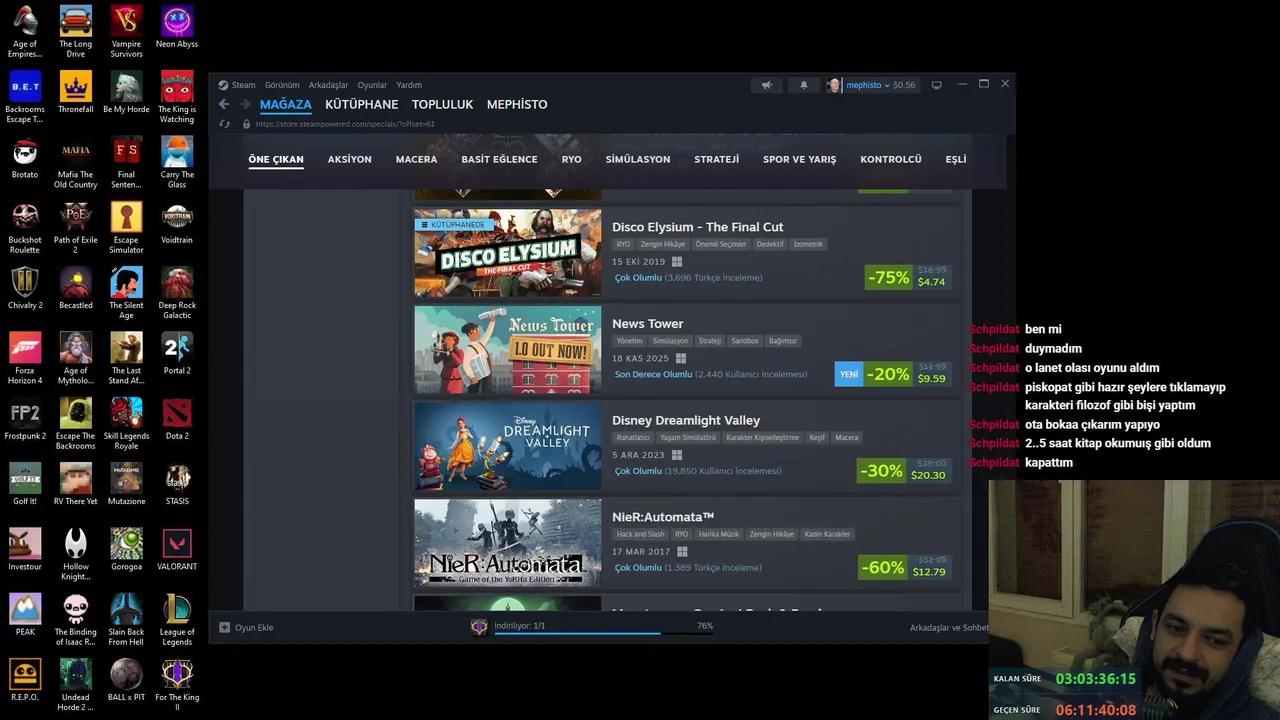Open Dota 2 desktop shortcut
The width and height of the screenshot is (1280, 720).
click(x=177, y=418)
